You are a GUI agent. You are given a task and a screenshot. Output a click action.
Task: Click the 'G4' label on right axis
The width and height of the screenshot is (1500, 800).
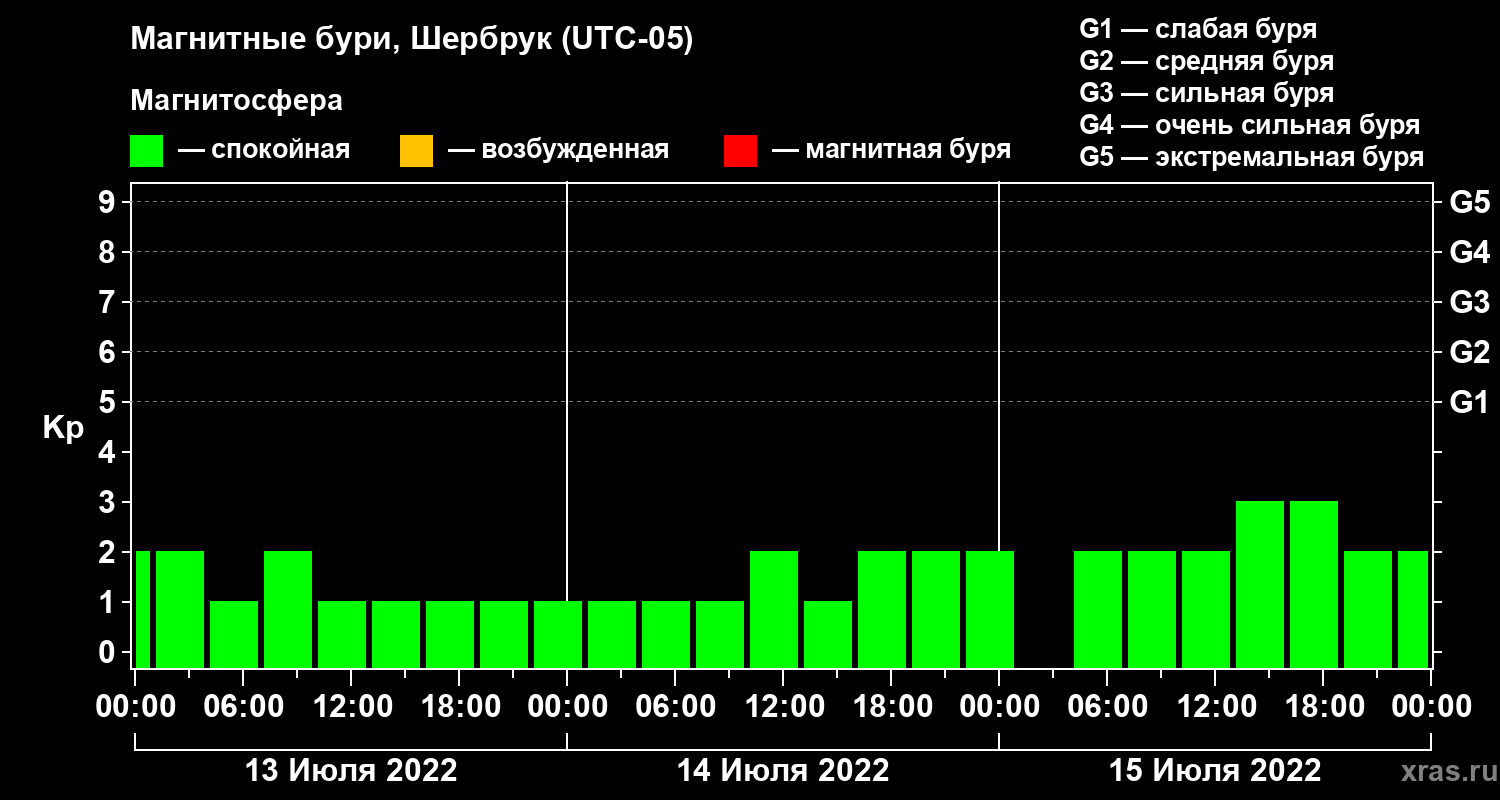[x=1470, y=252]
